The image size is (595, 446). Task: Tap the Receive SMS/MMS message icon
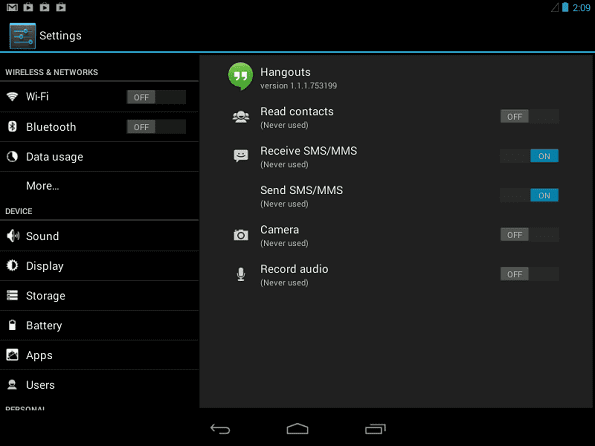click(241, 156)
